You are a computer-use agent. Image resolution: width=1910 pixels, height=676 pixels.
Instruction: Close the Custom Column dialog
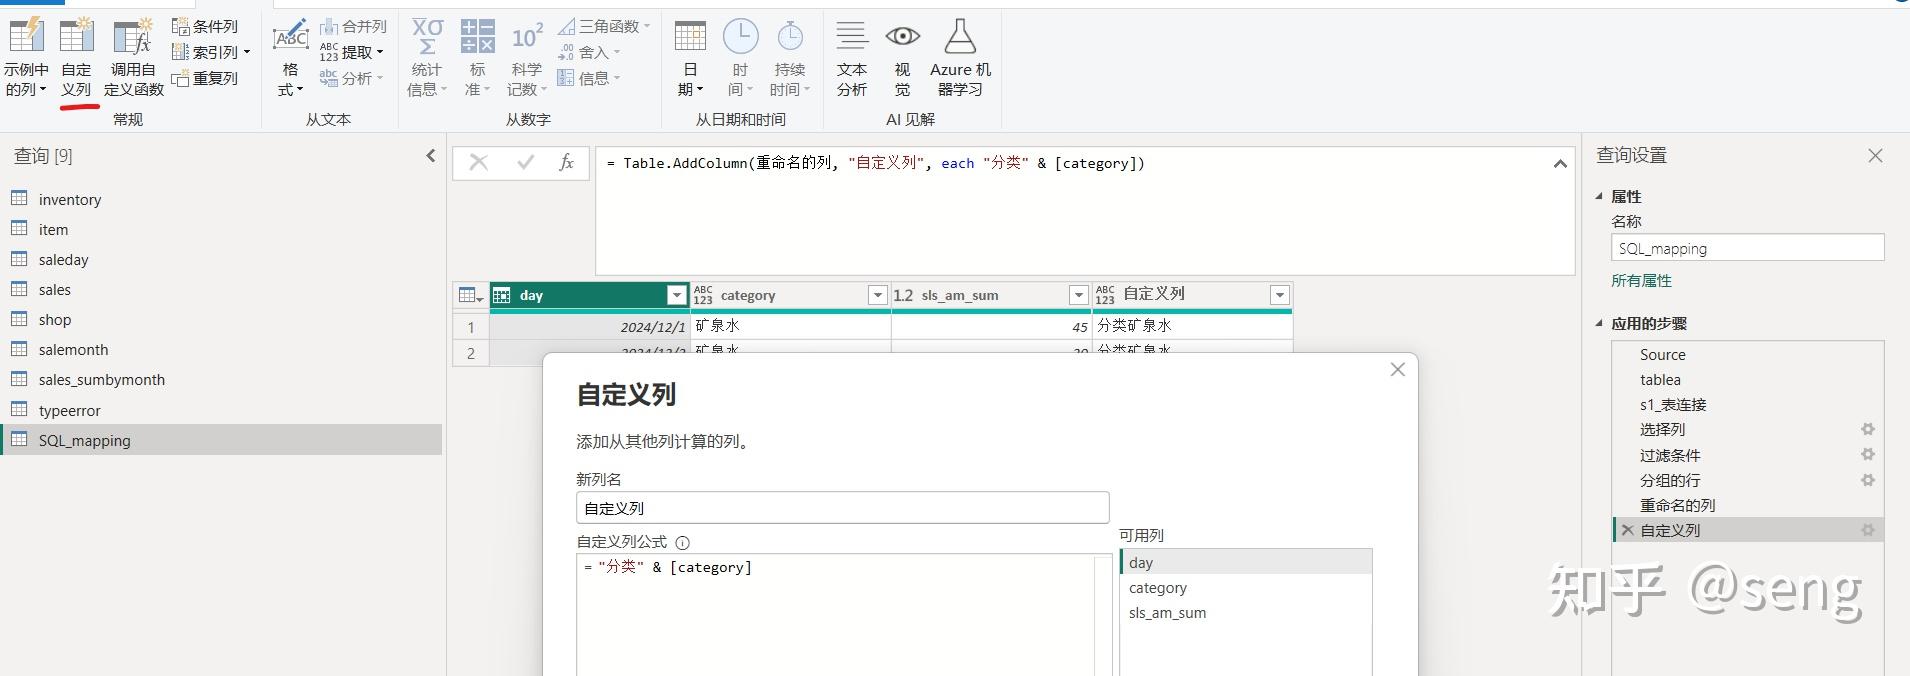(x=1398, y=370)
